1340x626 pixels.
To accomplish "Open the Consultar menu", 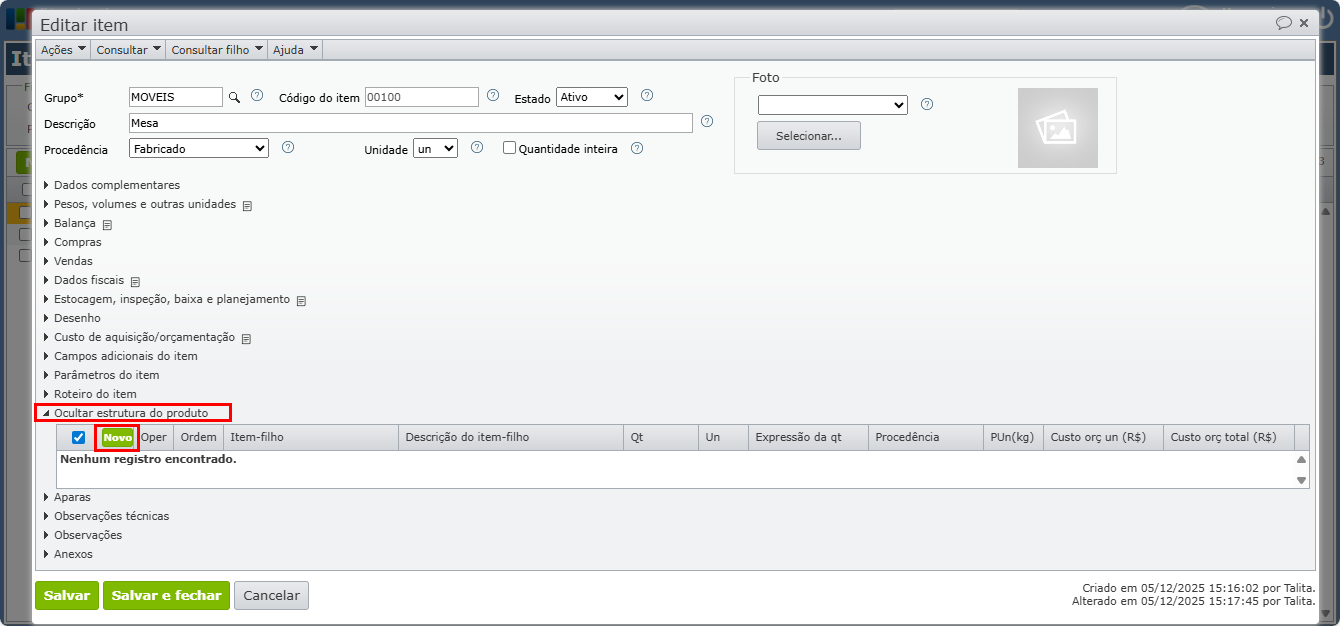I will 128,49.
